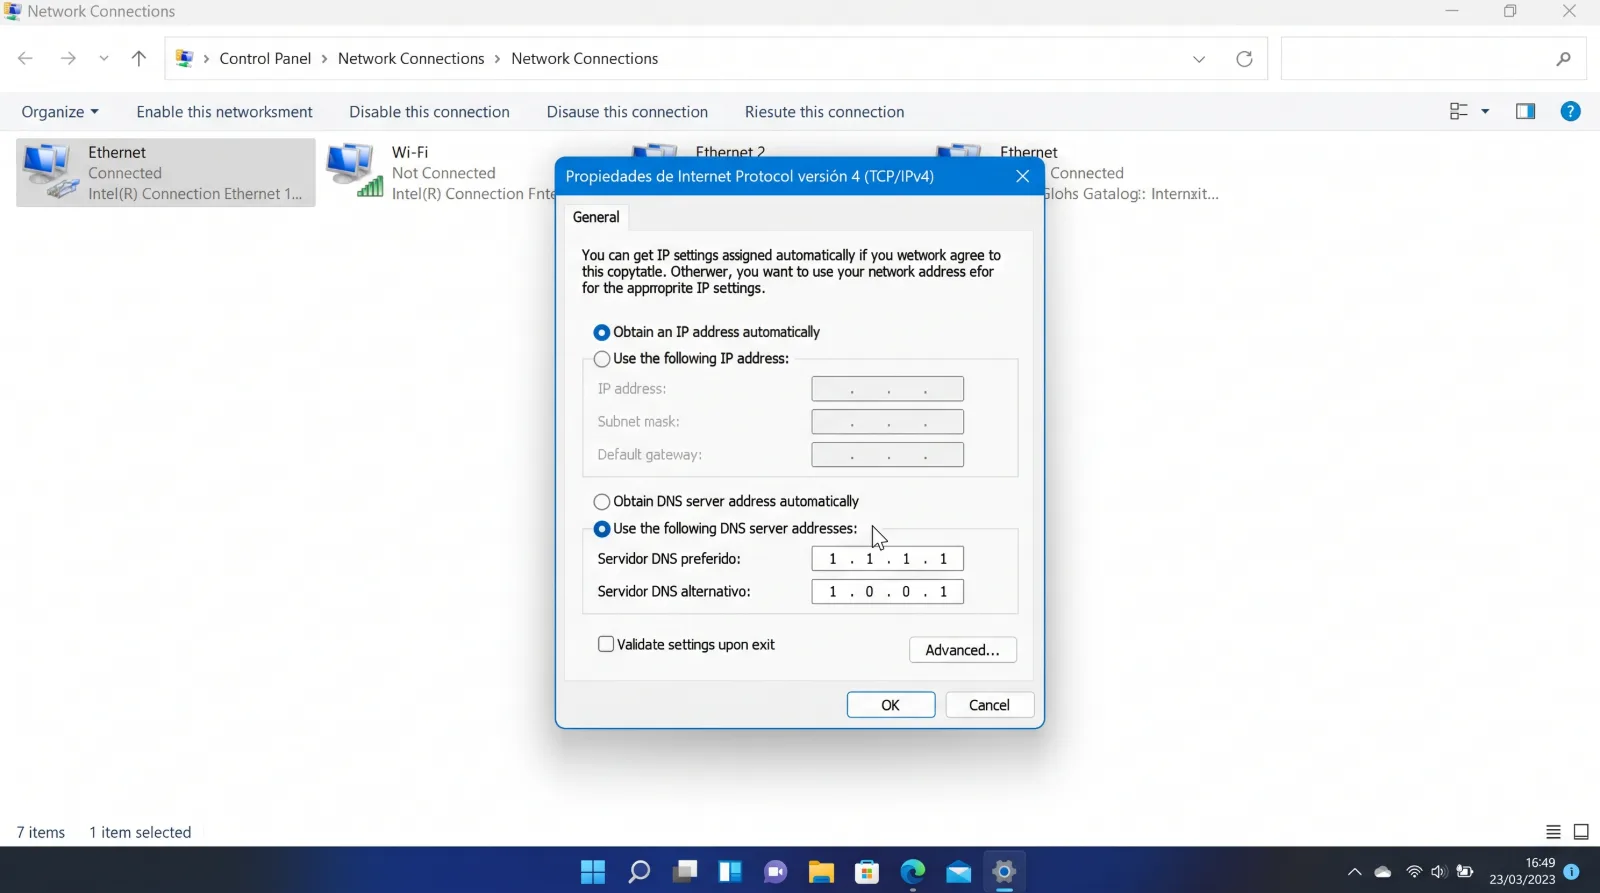Expand the address bar history dropdown
Viewport: 1600px width, 893px height.
(x=1199, y=59)
